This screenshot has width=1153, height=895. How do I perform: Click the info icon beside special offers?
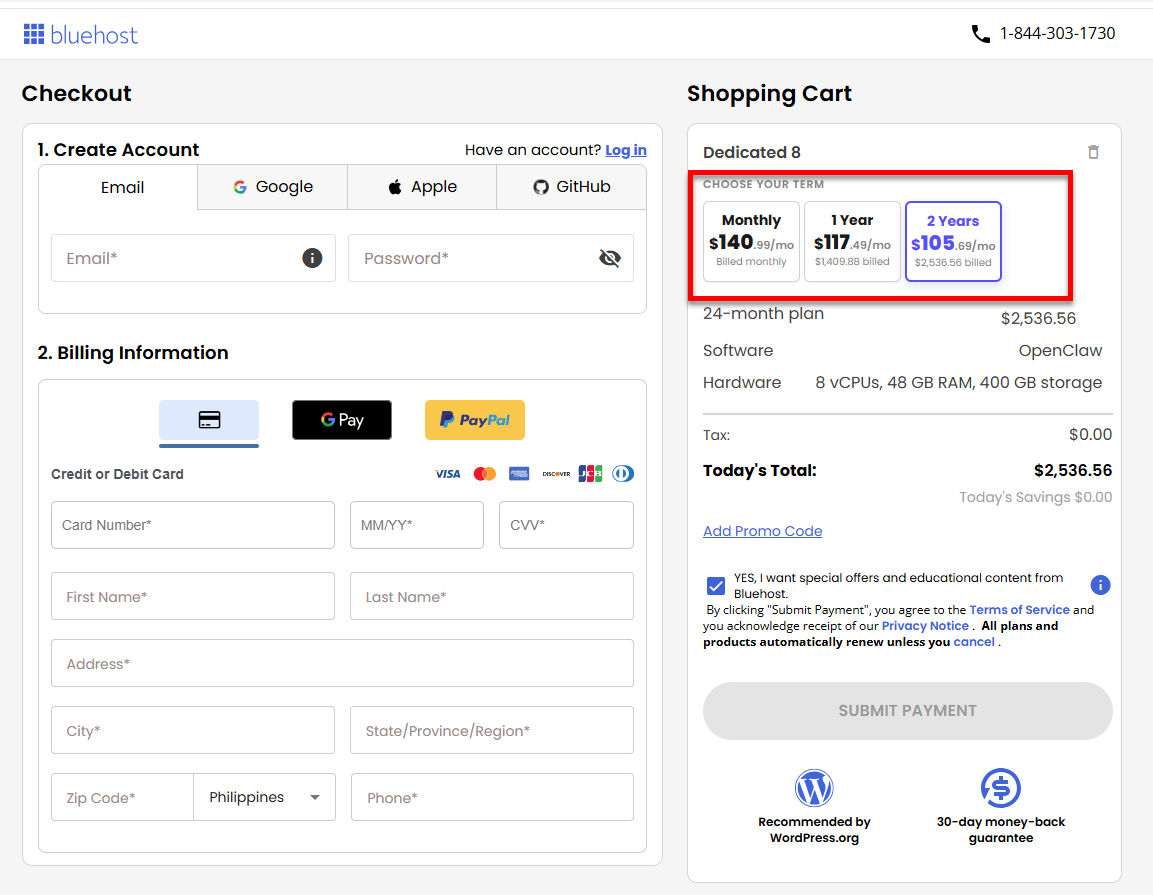pos(1100,585)
